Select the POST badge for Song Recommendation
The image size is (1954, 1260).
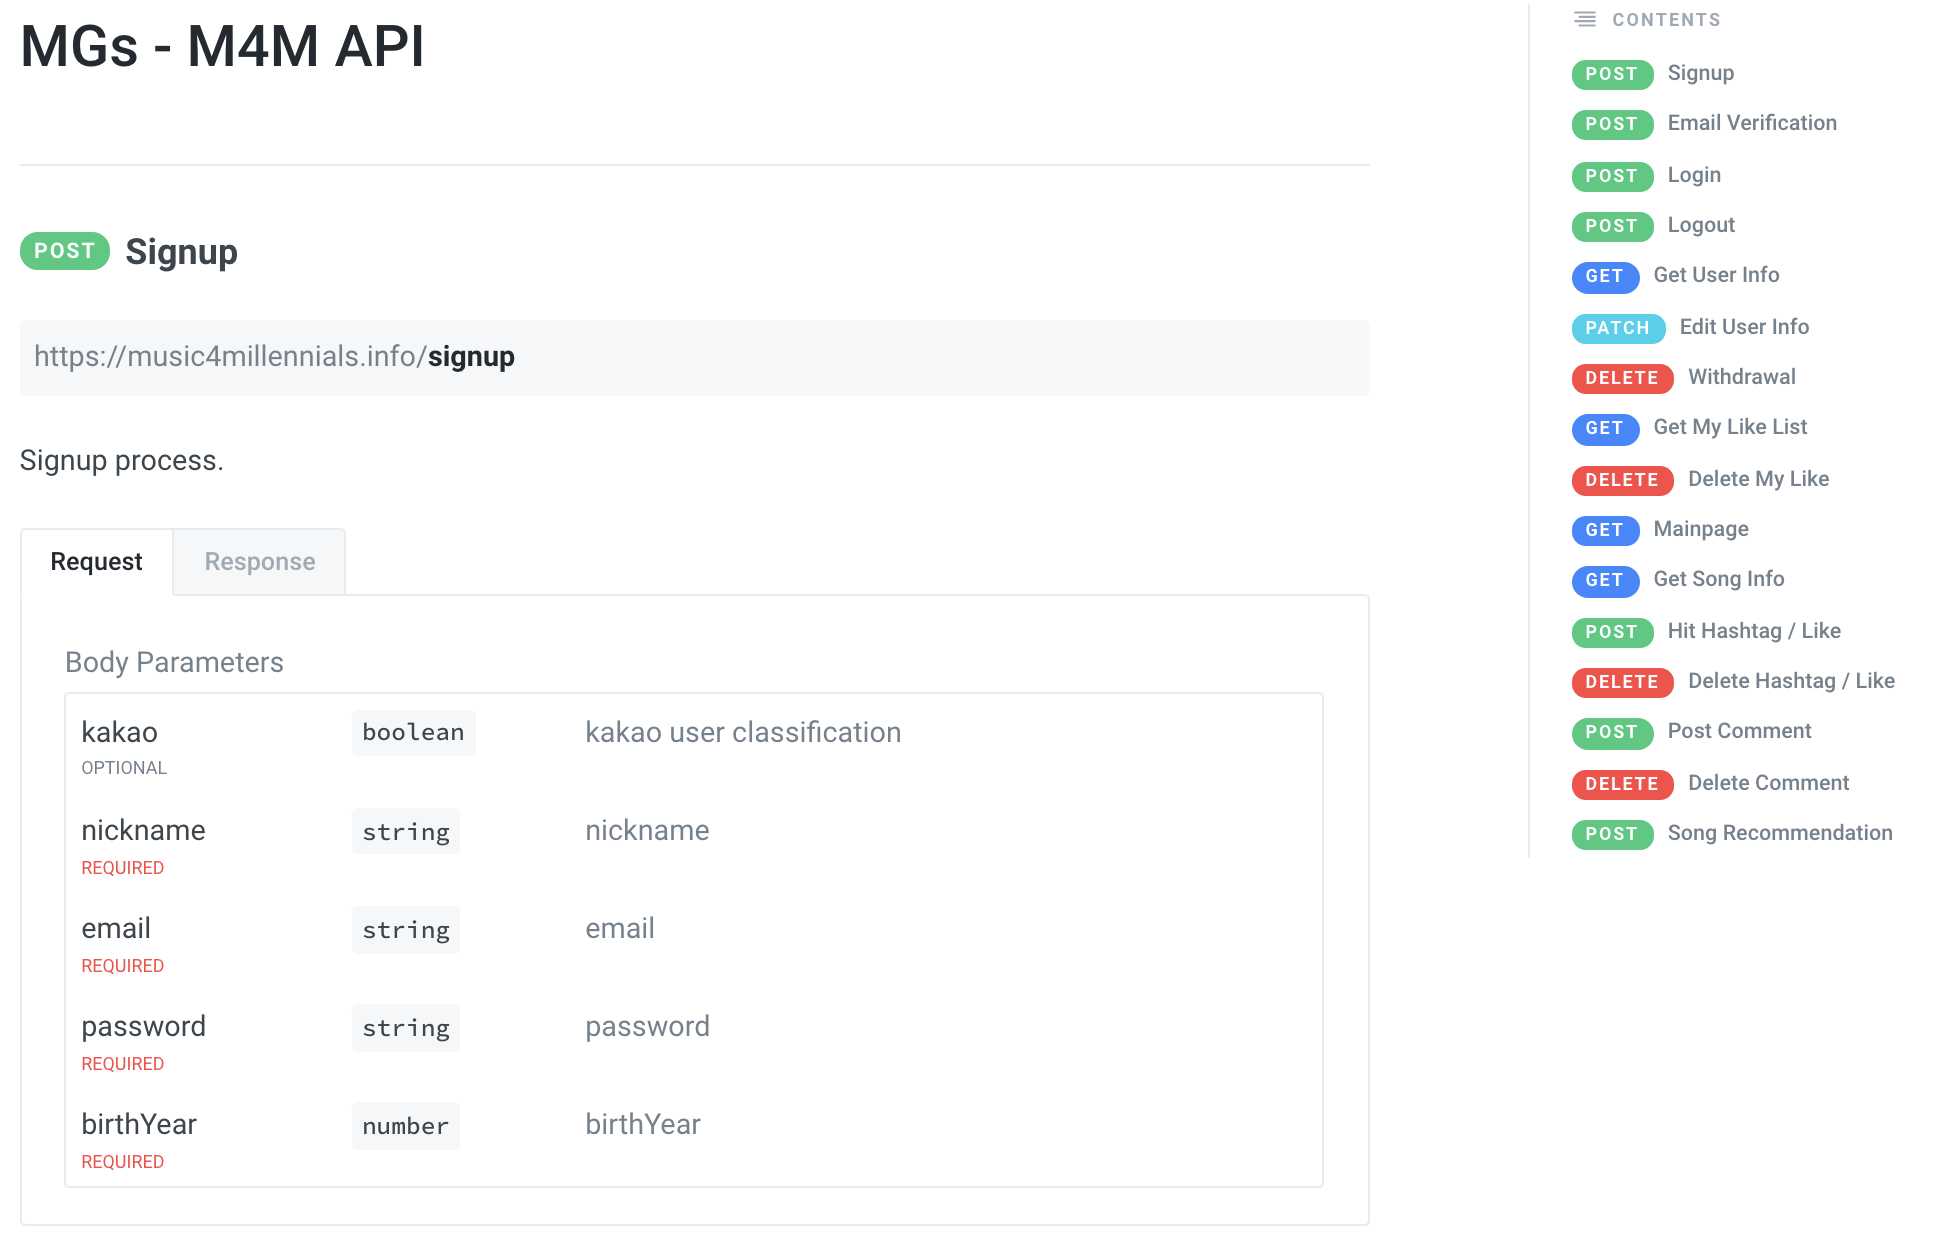click(x=1611, y=834)
